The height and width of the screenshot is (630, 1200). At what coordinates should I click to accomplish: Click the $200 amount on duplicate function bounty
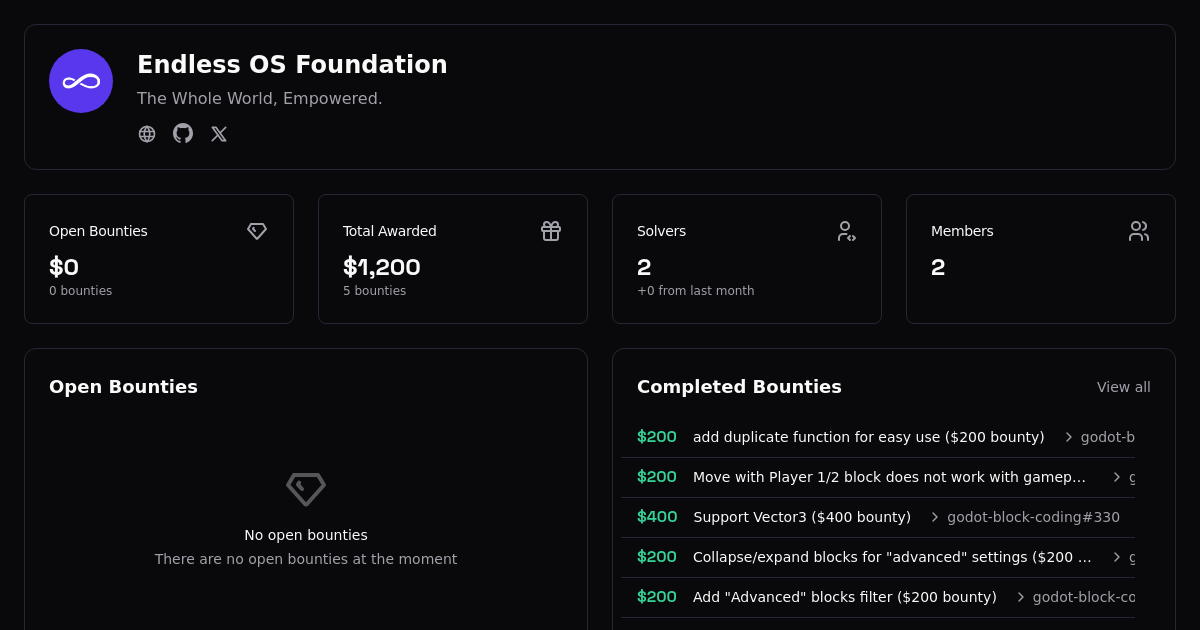(x=656, y=437)
